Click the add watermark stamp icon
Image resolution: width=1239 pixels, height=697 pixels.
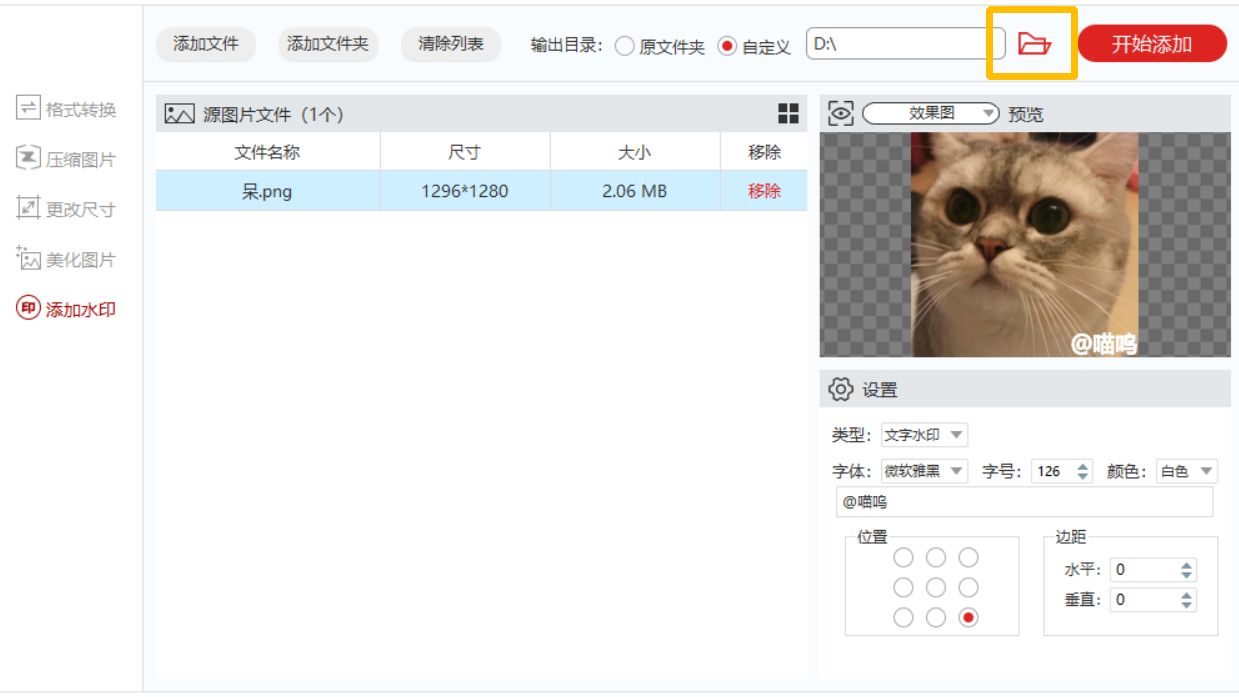(28, 308)
